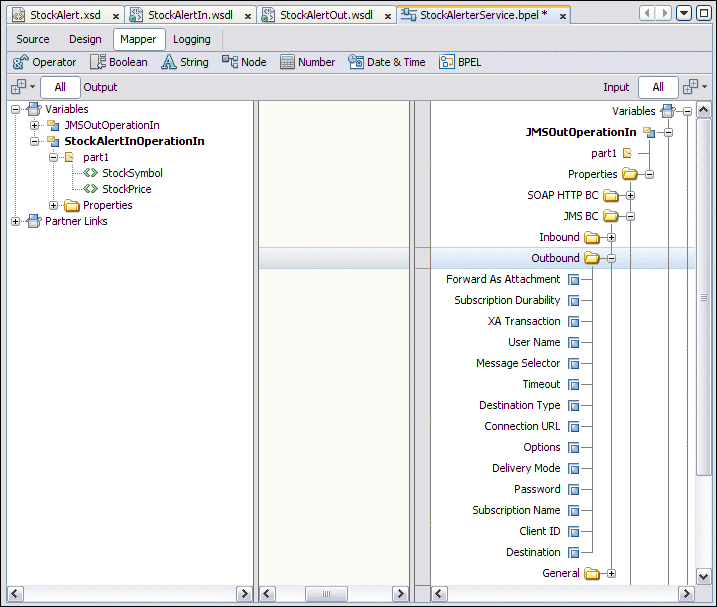717x607 pixels.
Task: Click the right tree vertical scrollbar thumb
Action: click(704, 297)
